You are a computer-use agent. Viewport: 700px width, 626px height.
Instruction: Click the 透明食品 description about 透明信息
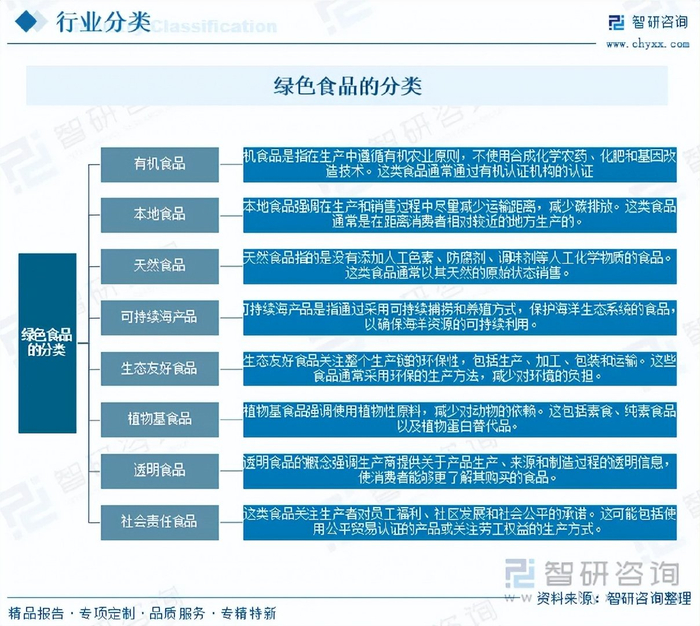tap(460, 471)
